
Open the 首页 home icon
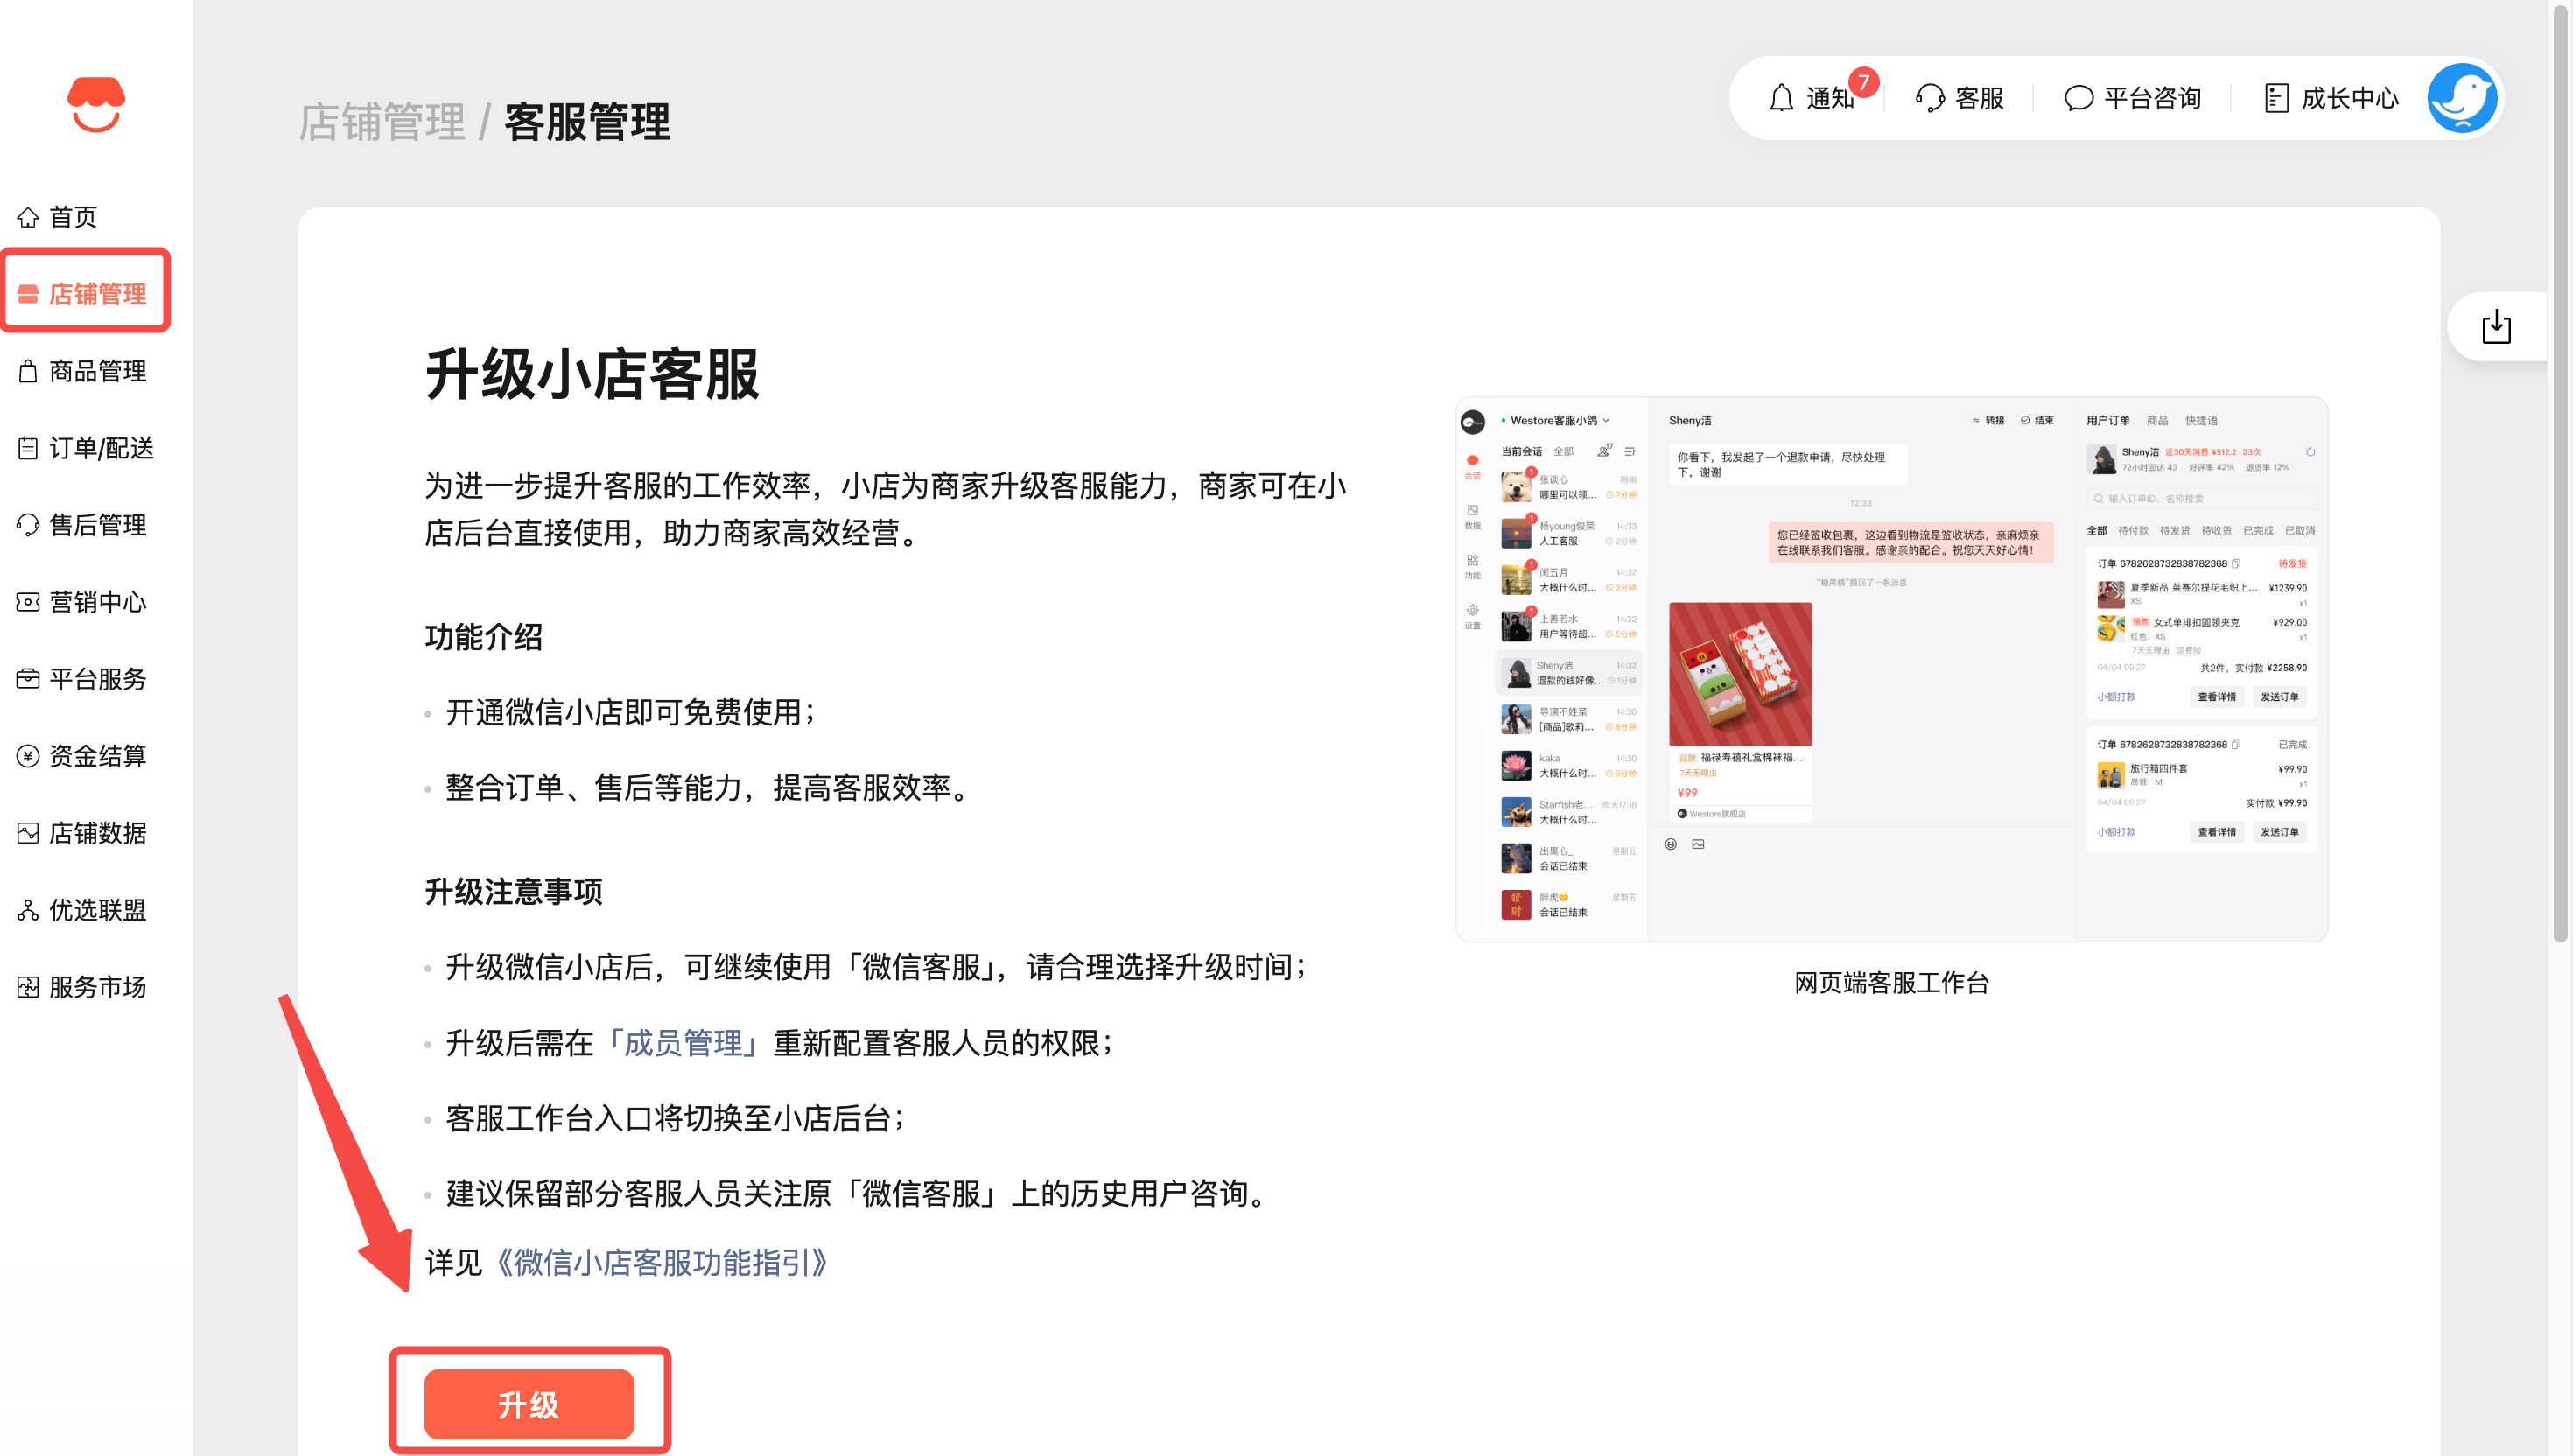tap(28, 217)
